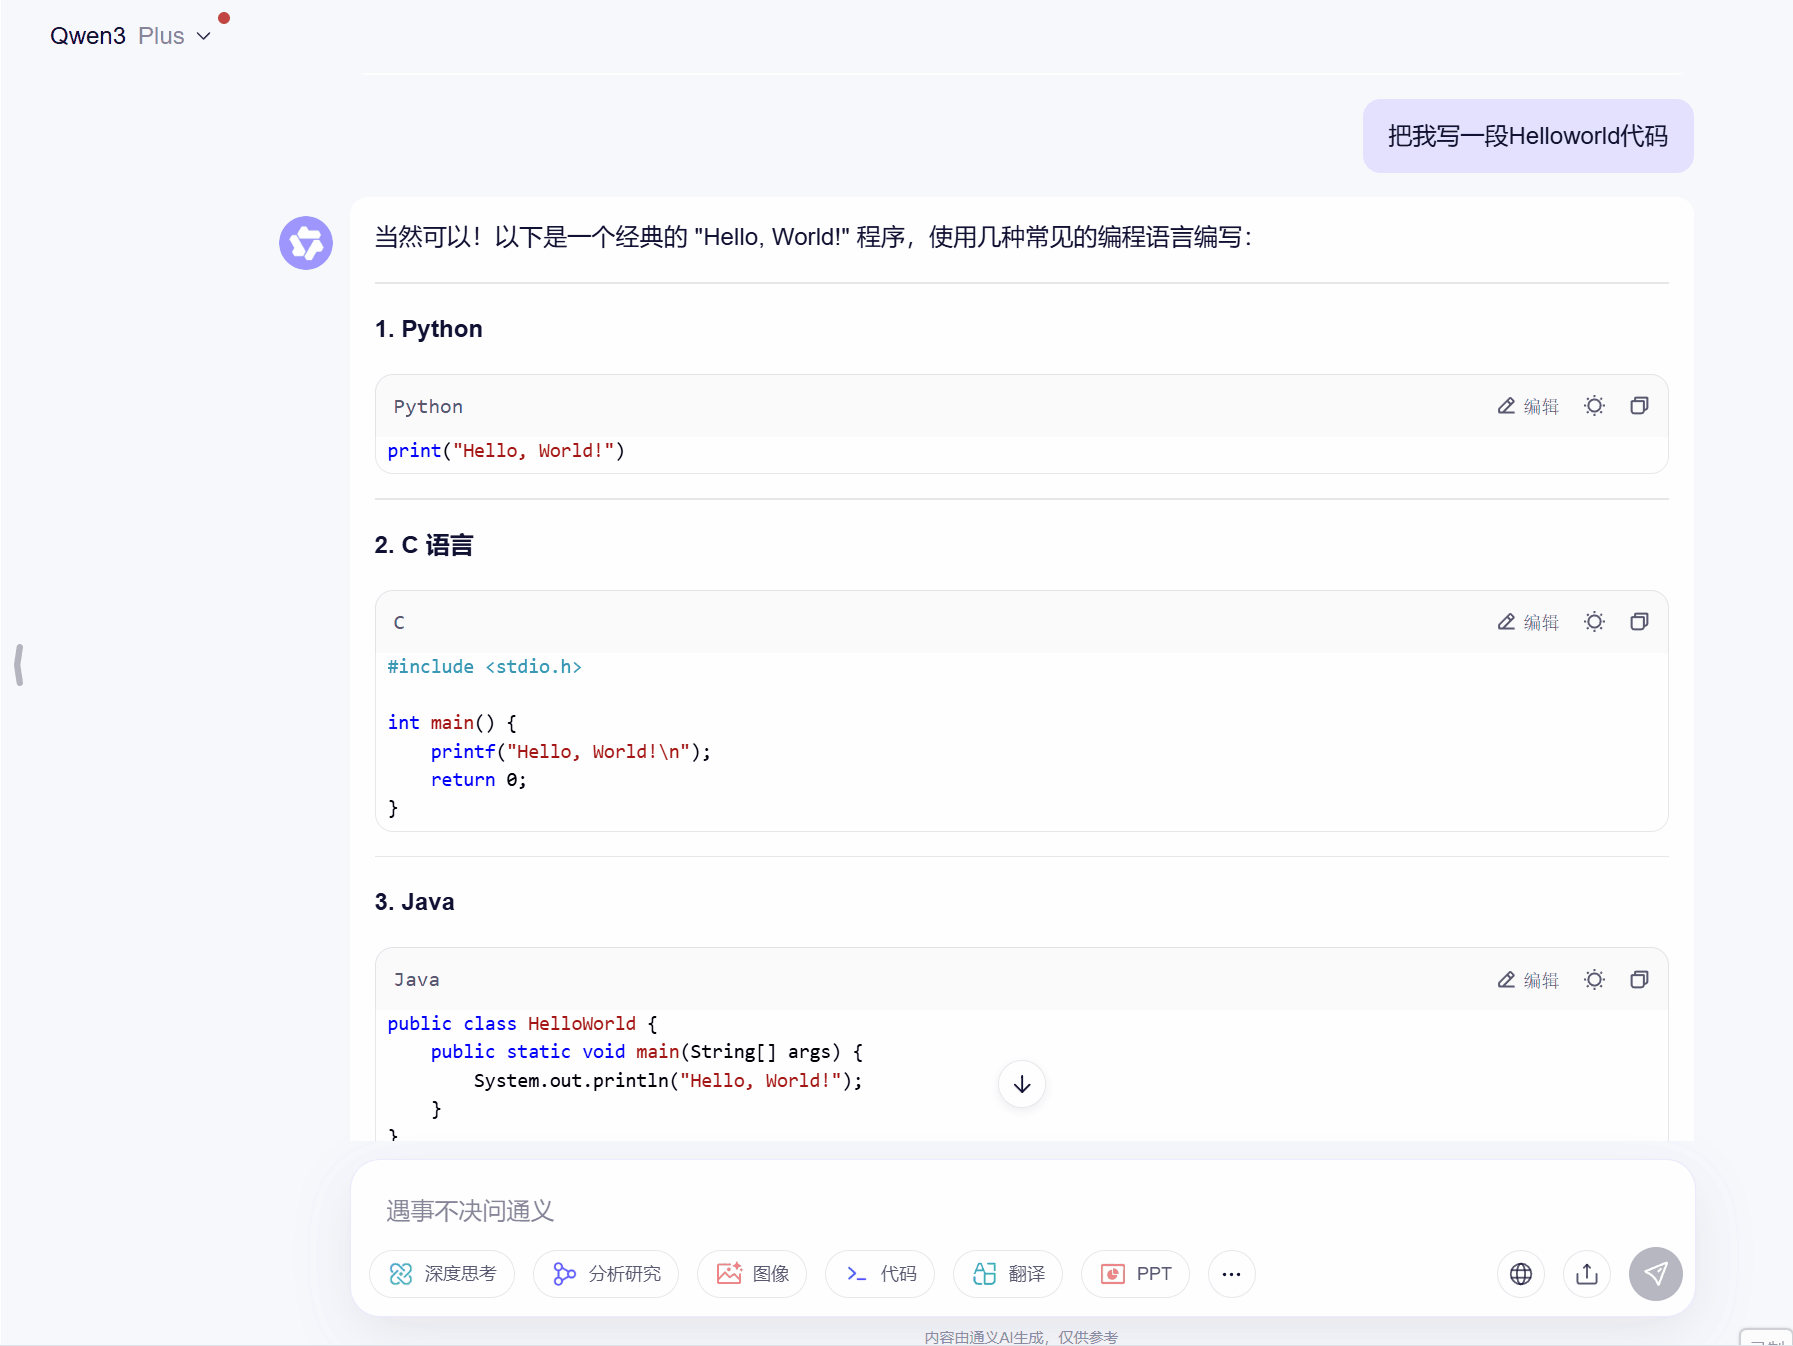1793x1346 pixels.
Task: Click the printf("Hello, World!\n") line
Action: [571, 752]
